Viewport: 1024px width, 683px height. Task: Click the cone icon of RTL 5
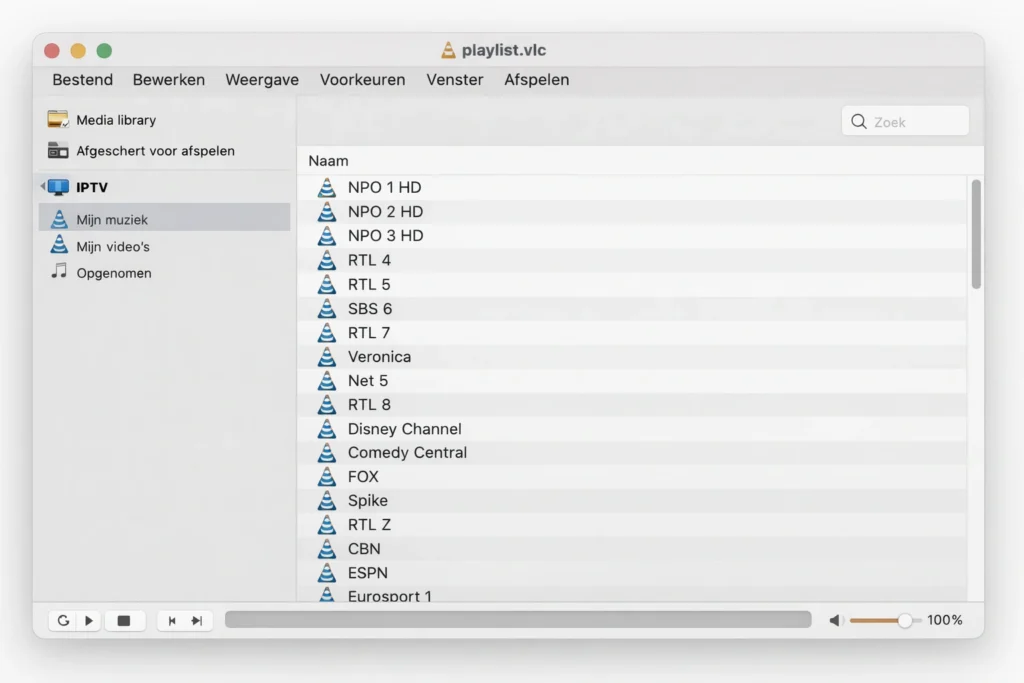tap(327, 284)
